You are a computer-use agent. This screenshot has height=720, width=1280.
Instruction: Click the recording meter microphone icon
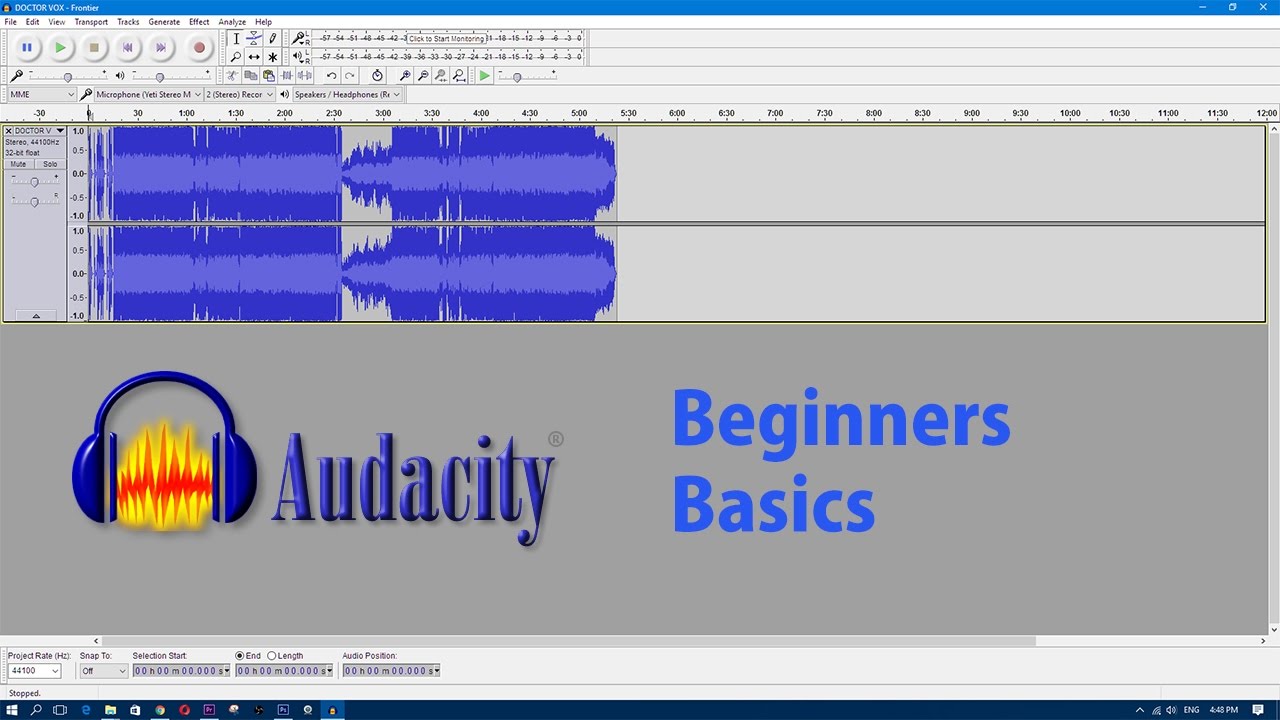click(x=298, y=38)
